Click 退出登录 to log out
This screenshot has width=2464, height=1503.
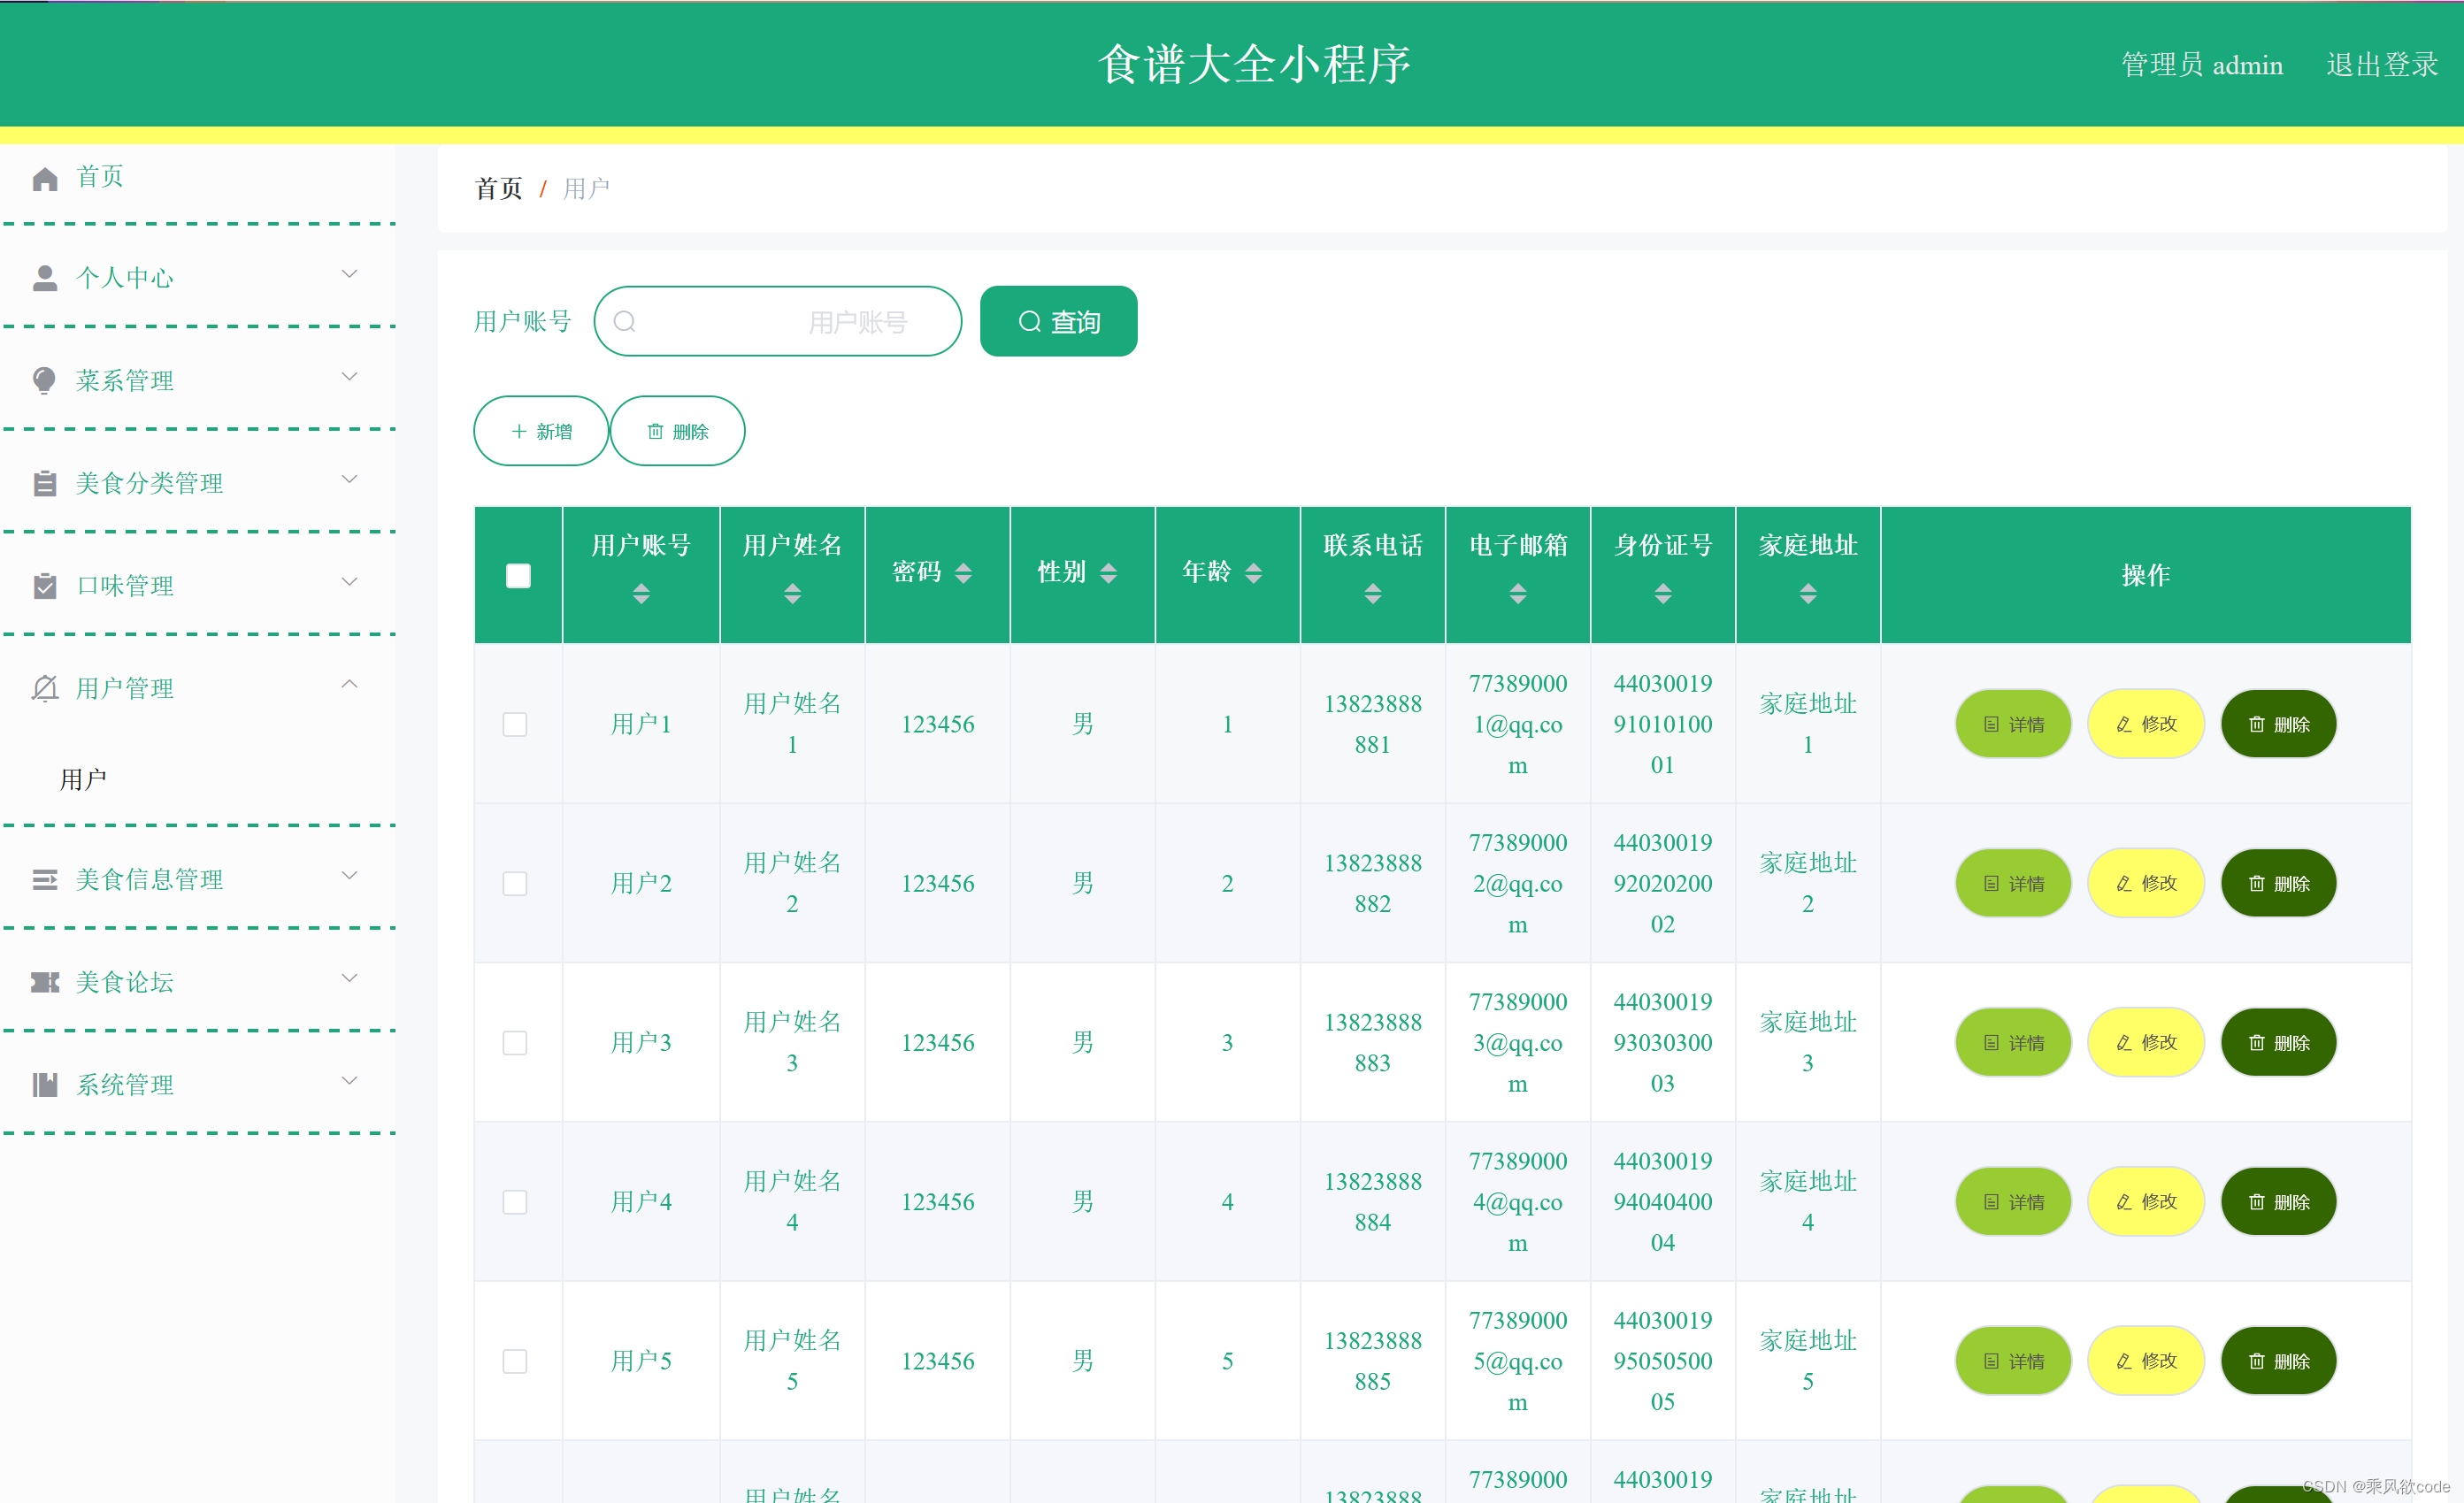pos(2381,65)
